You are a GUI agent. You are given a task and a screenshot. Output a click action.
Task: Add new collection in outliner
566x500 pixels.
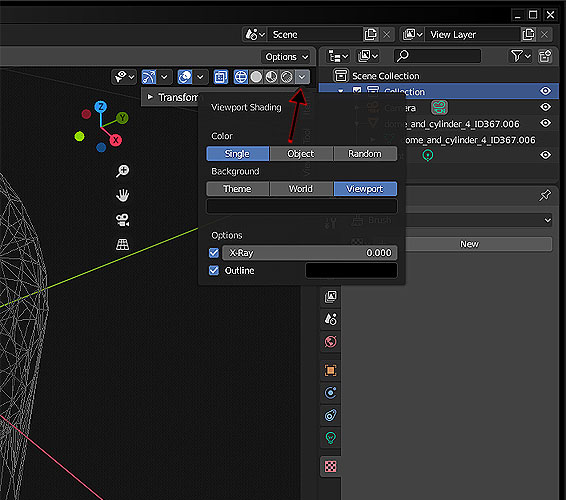coord(545,56)
